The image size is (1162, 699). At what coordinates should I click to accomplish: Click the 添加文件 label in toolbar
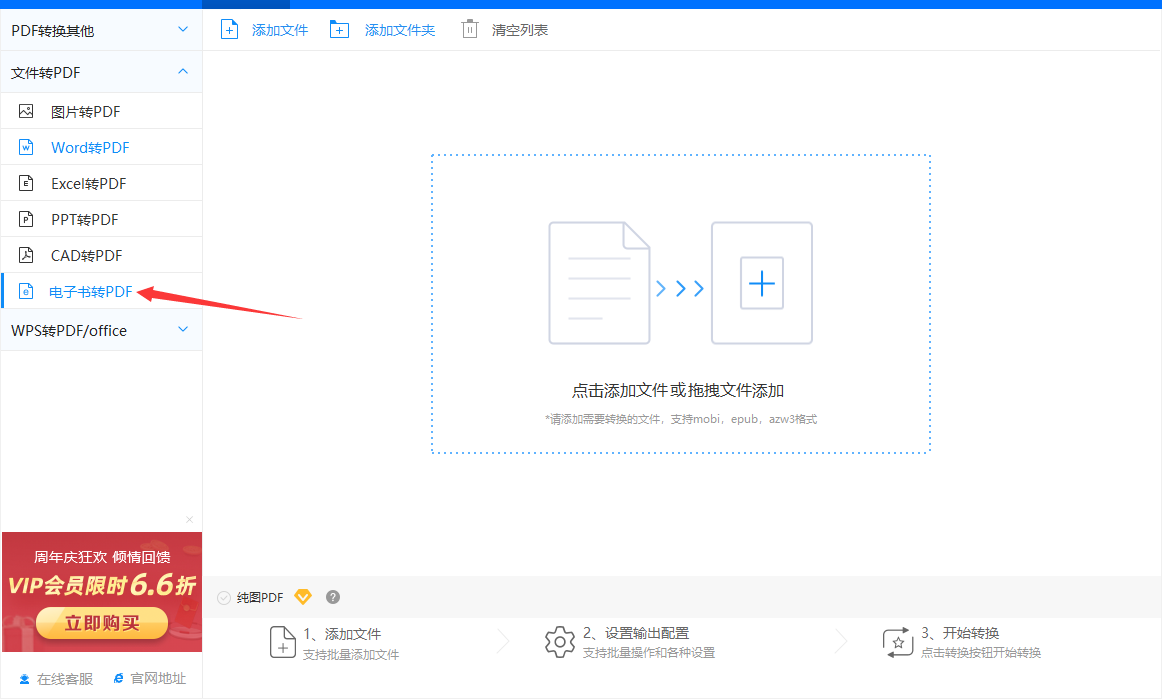click(x=279, y=30)
